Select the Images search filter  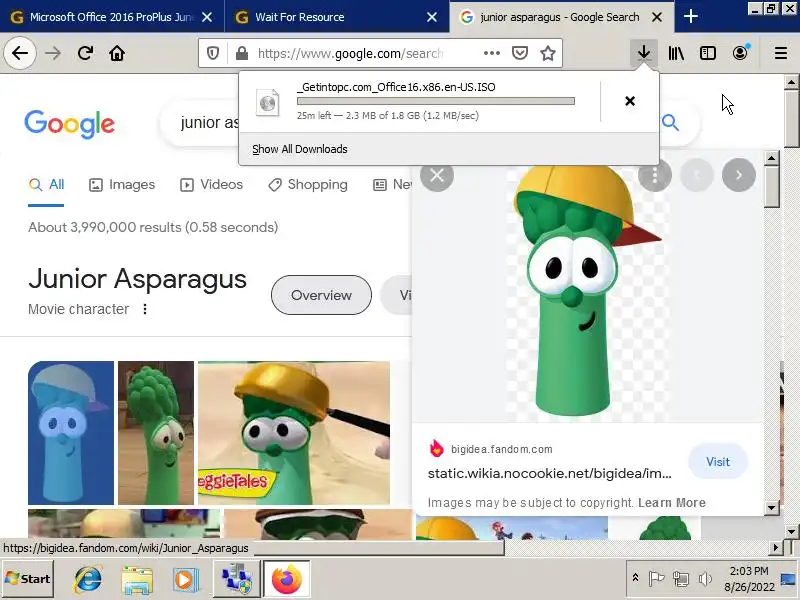(x=122, y=185)
